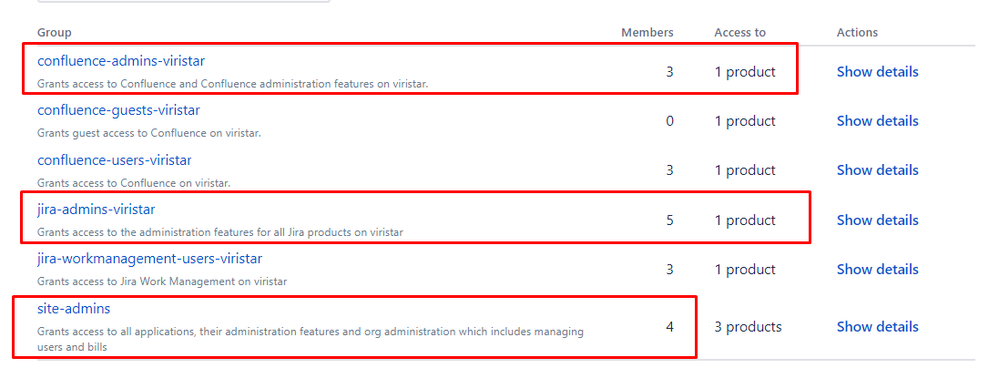
Task: Click description 'Grants access to Confluence on viristar.'
Action: click(134, 183)
